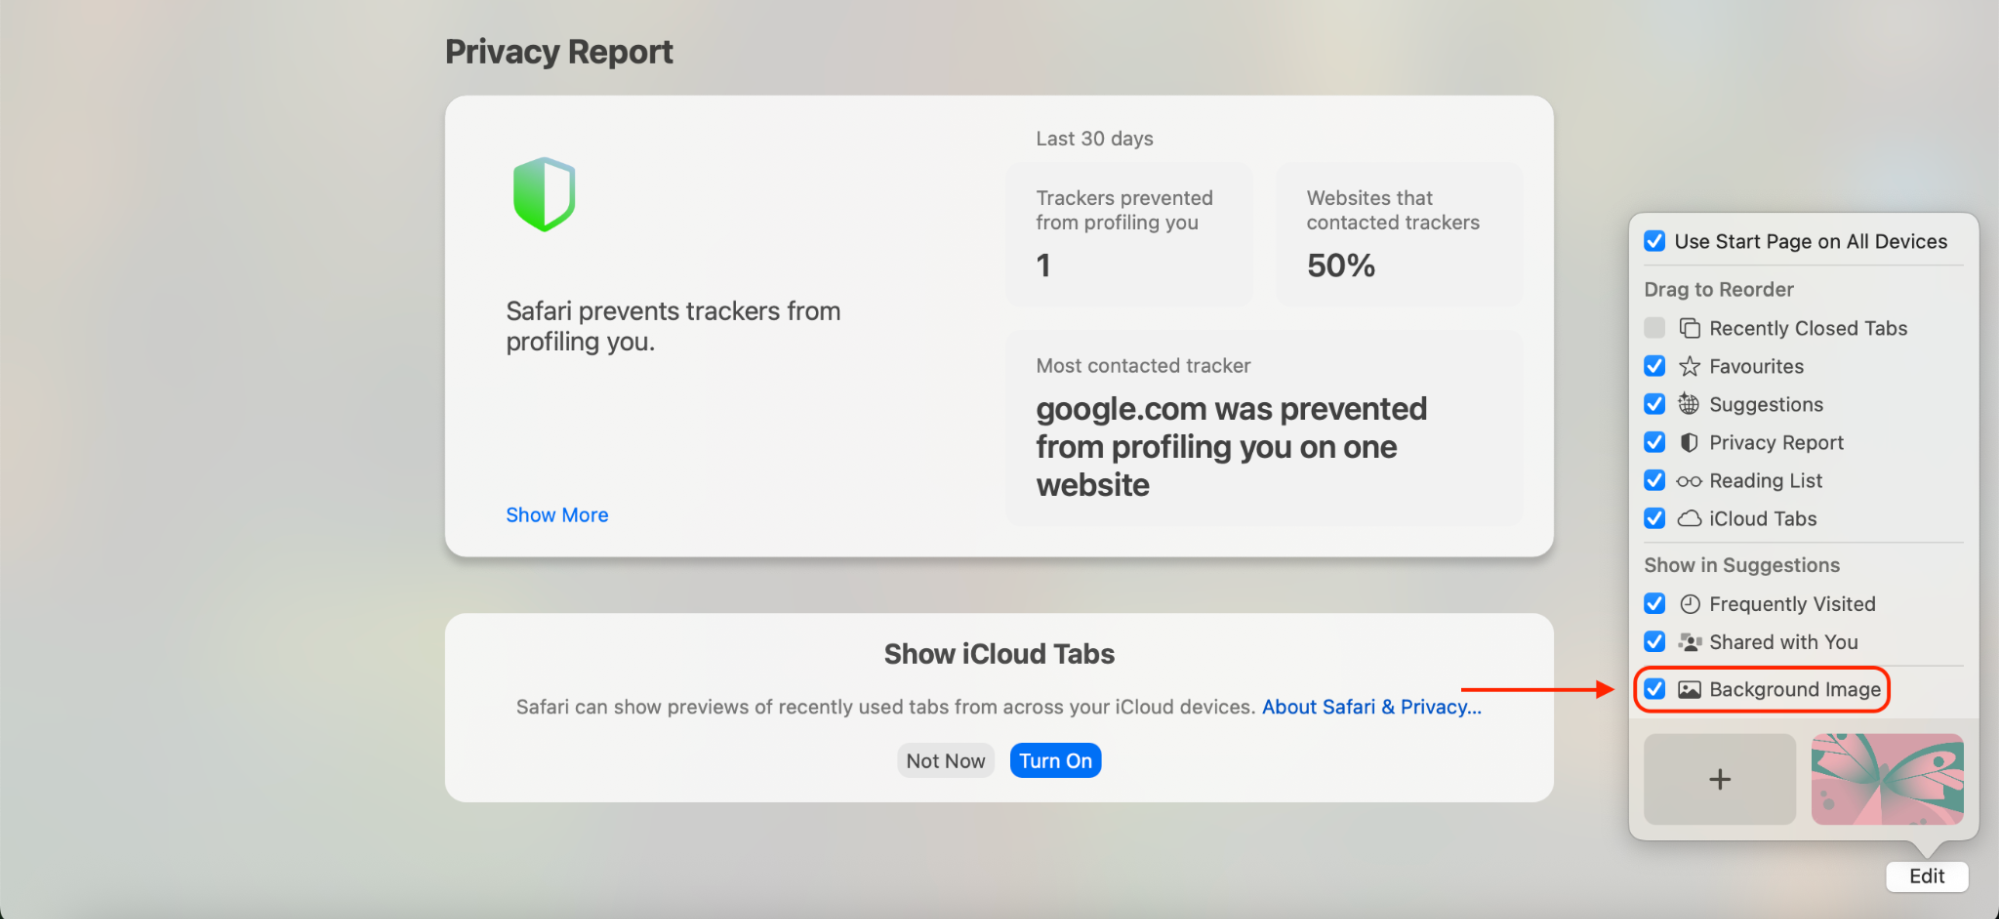1999x920 pixels.
Task: Disable Use Start Page on All Devices
Action: (1655, 241)
